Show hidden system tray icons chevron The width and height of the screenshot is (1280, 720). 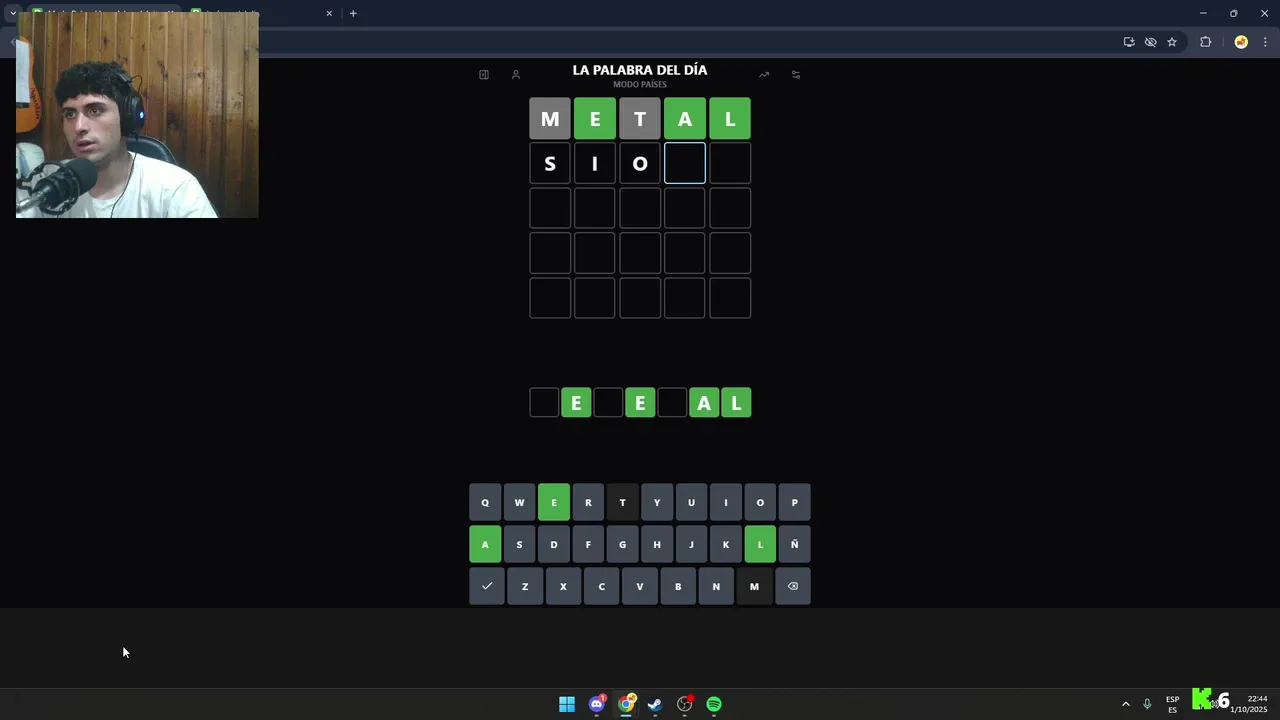tap(1125, 704)
